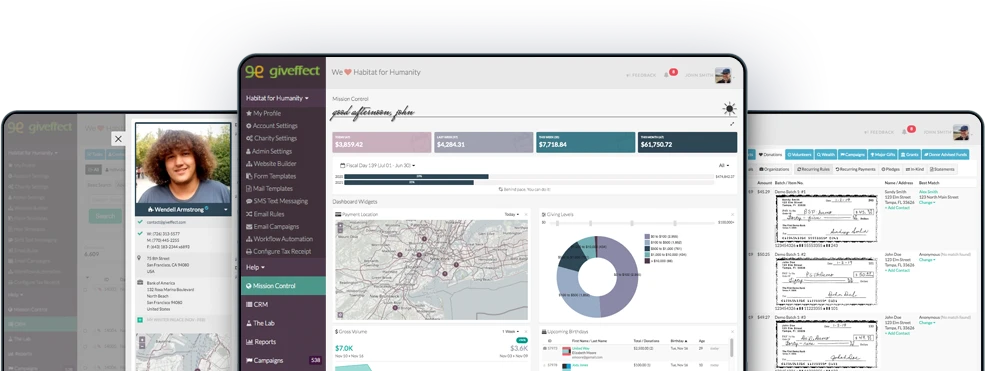The width and height of the screenshot is (985, 371).
Task: Open the Grants tab in right window
Action: coord(909,154)
